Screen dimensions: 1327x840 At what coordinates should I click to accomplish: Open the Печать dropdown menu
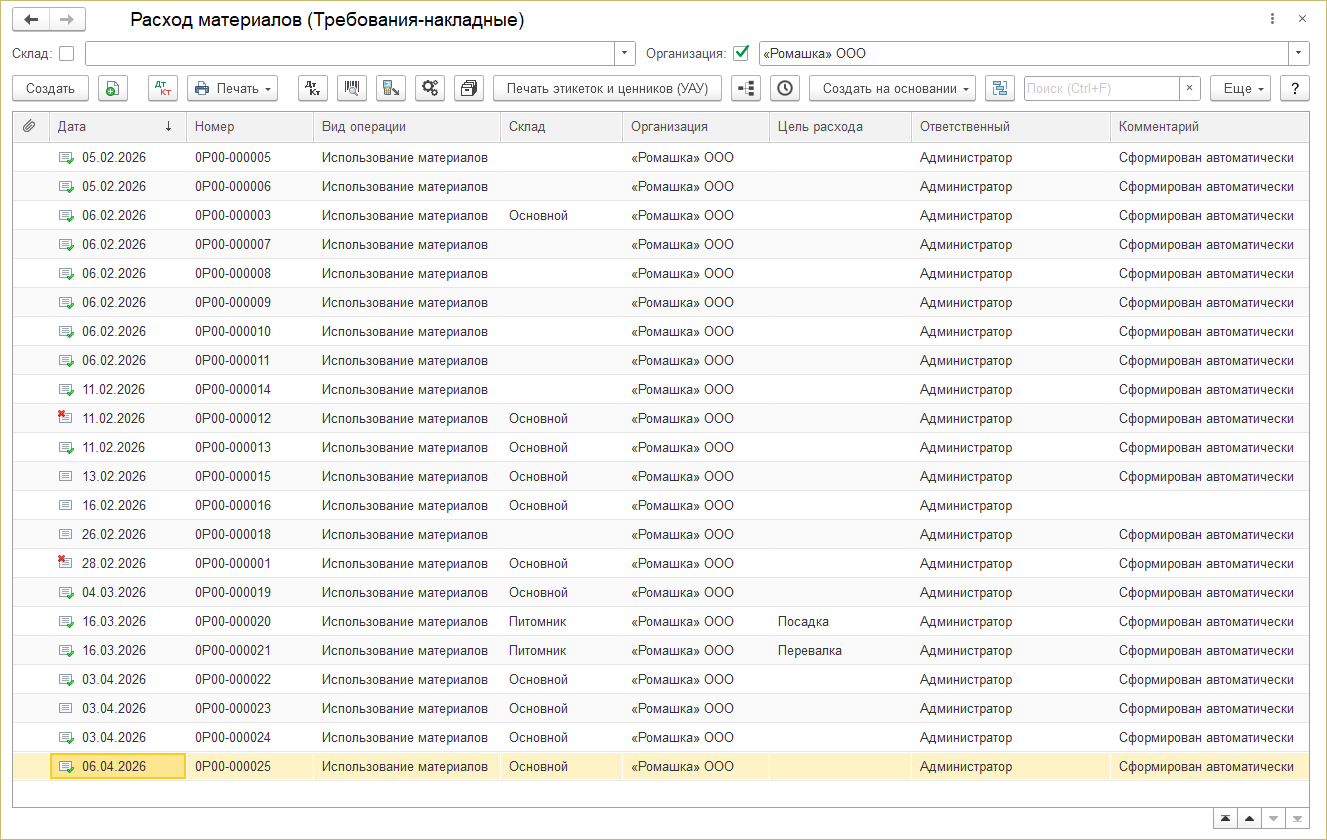(x=232, y=88)
